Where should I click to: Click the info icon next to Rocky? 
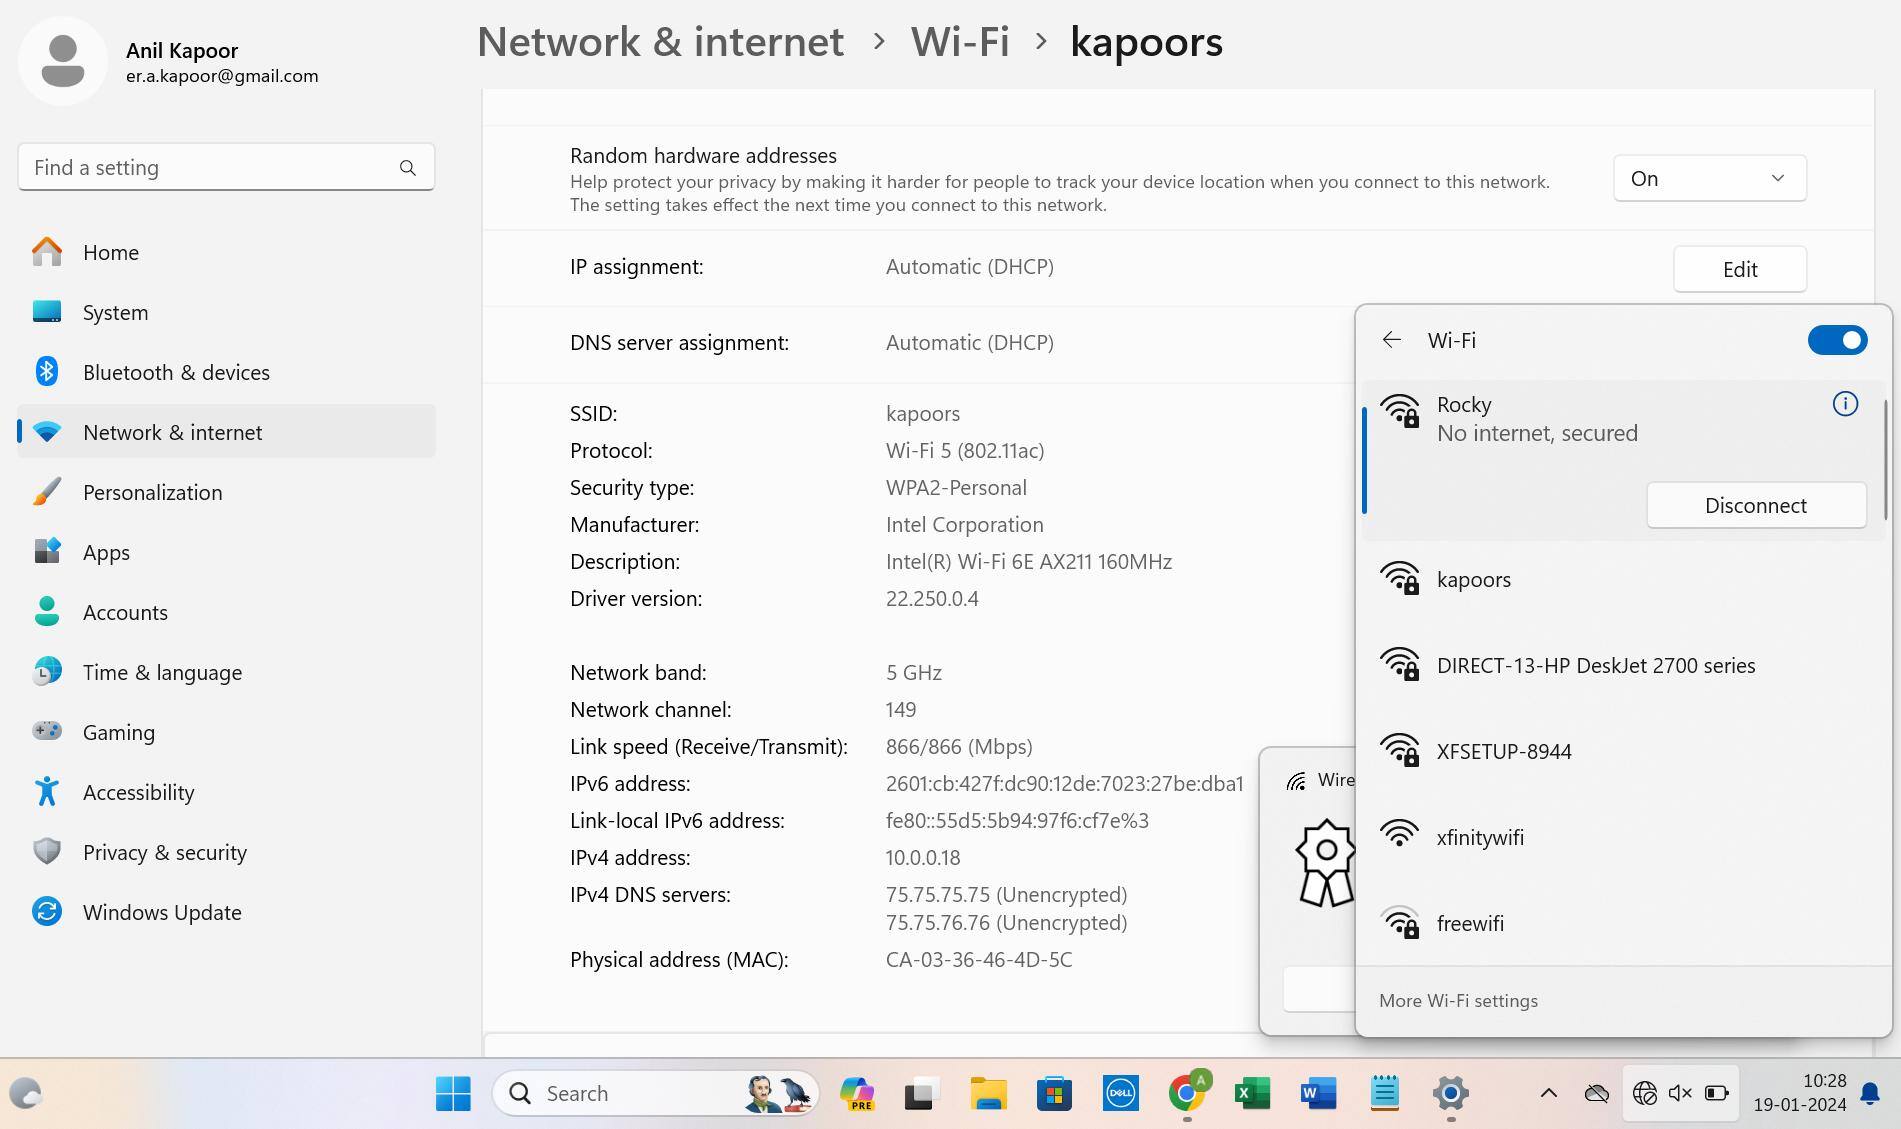pos(1844,404)
